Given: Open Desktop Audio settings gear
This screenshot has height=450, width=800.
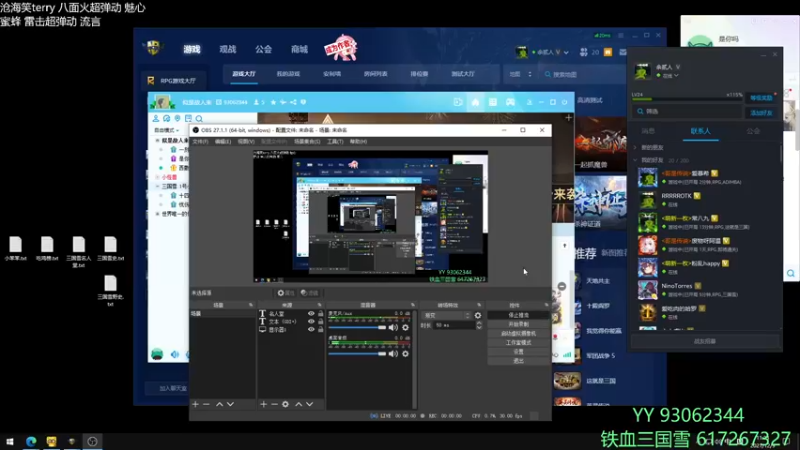Looking at the screenshot, I should (405, 354).
